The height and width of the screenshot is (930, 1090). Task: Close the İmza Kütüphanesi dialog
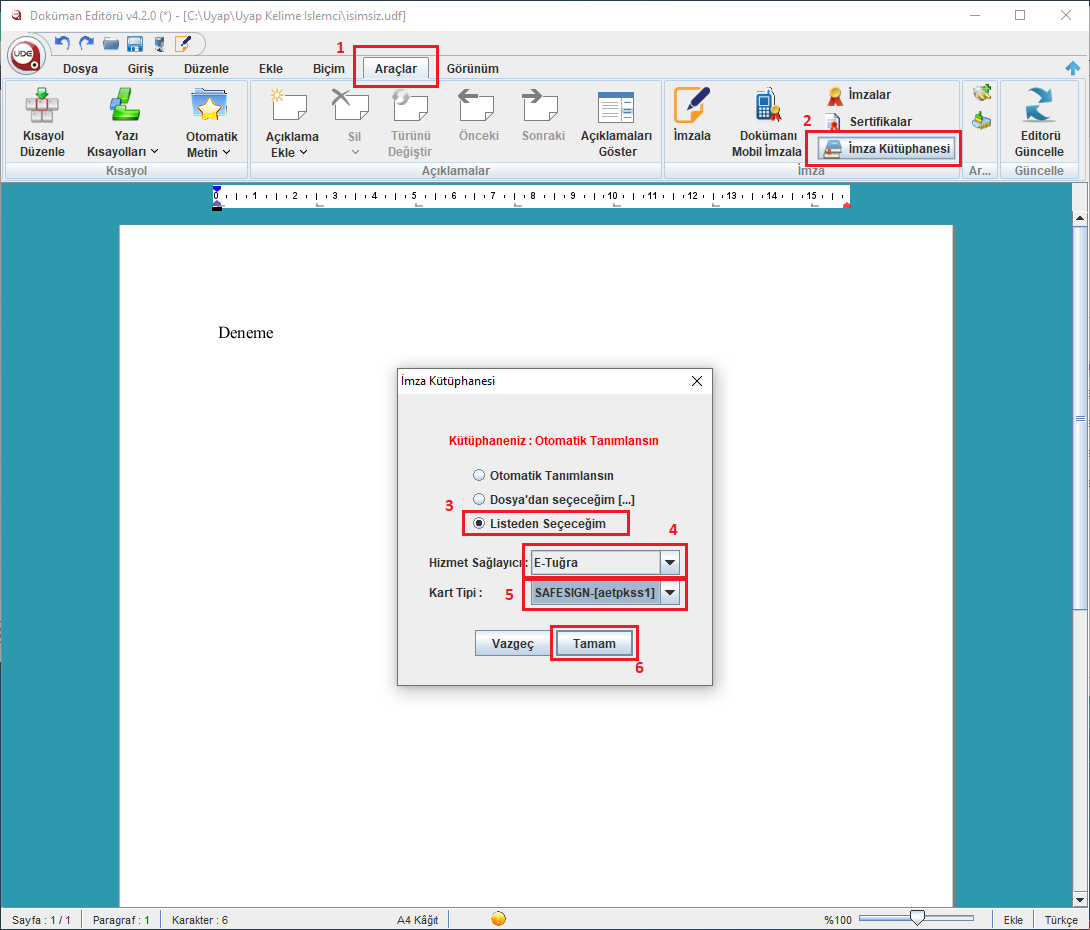click(x=697, y=381)
